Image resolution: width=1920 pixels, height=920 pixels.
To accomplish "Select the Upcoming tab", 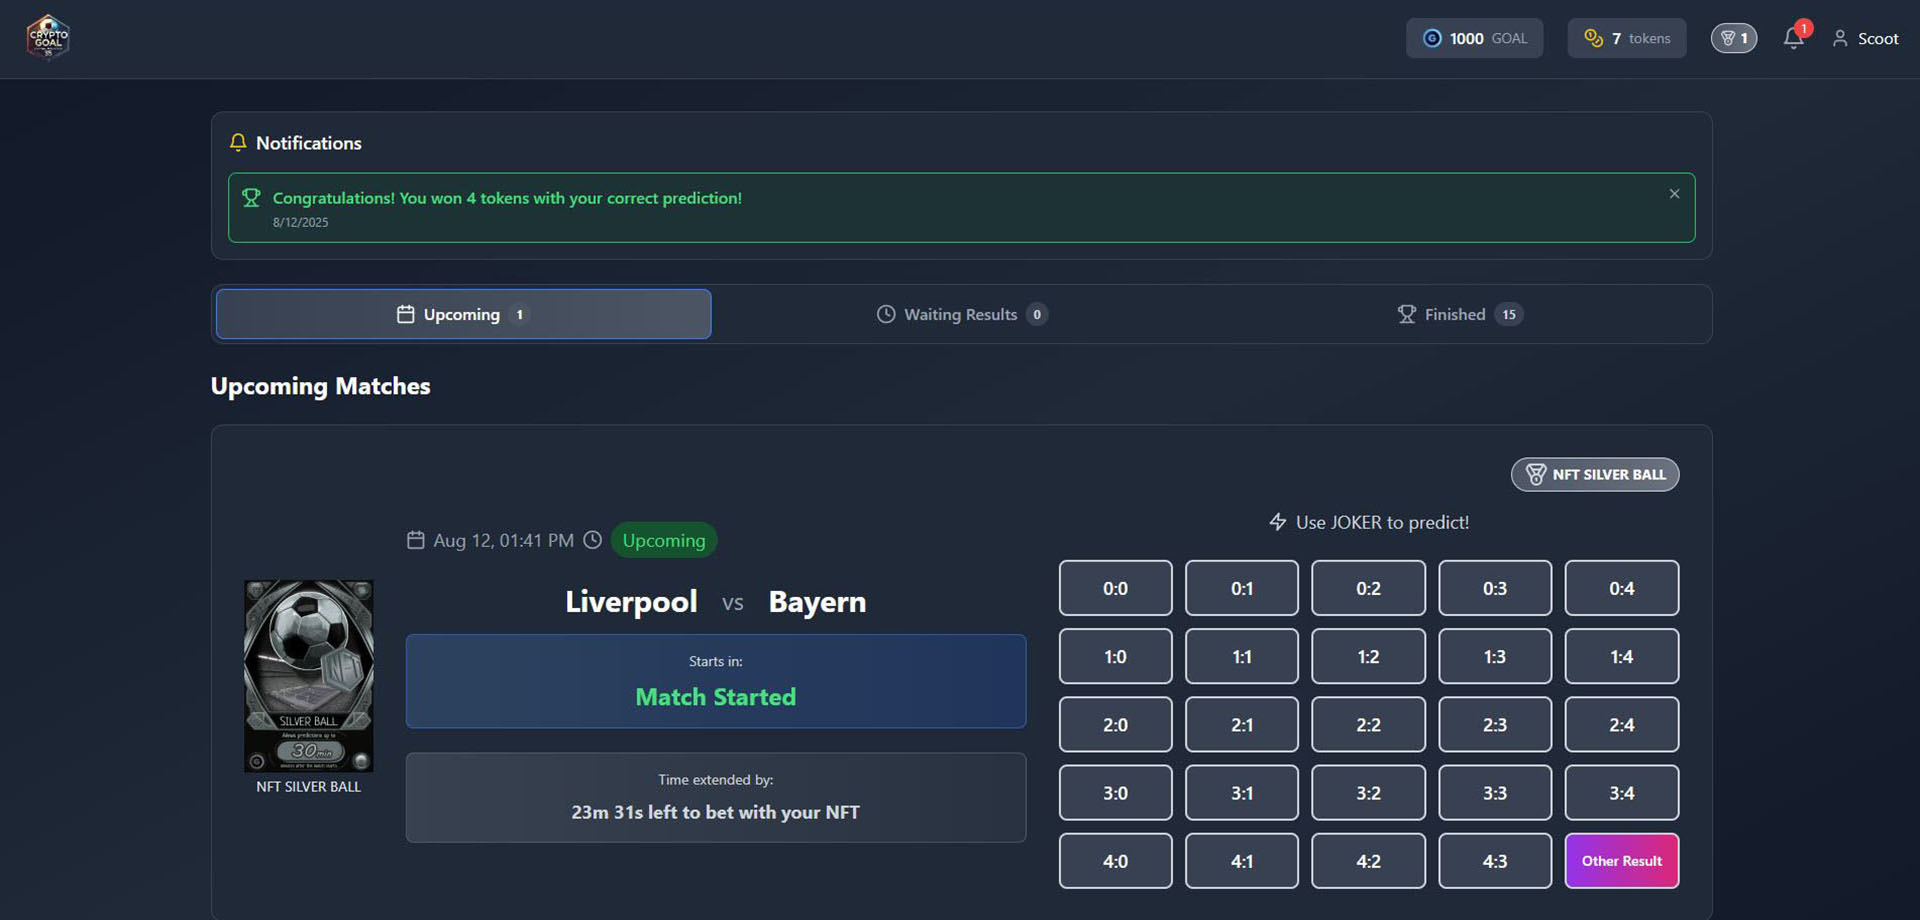I will 463,314.
